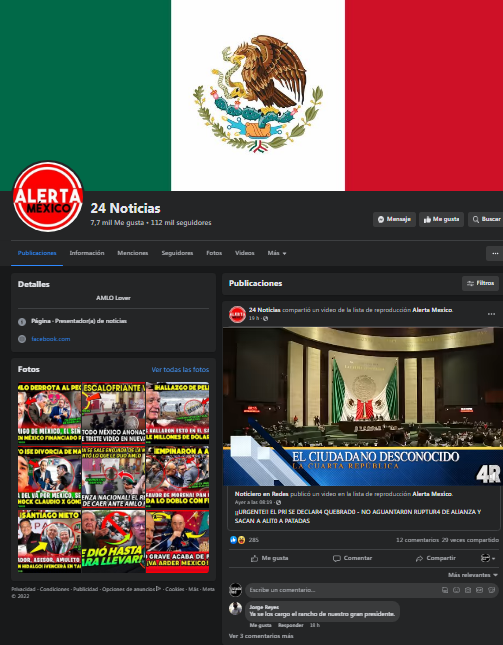Open Cookies footer link
503x645 pixels.
[175, 589]
